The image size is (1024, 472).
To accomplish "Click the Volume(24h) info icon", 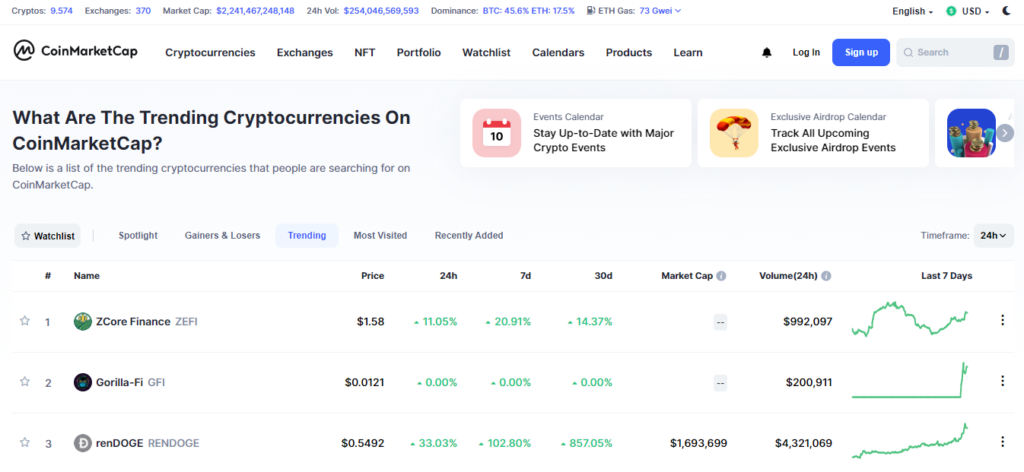I will pos(826,276).
